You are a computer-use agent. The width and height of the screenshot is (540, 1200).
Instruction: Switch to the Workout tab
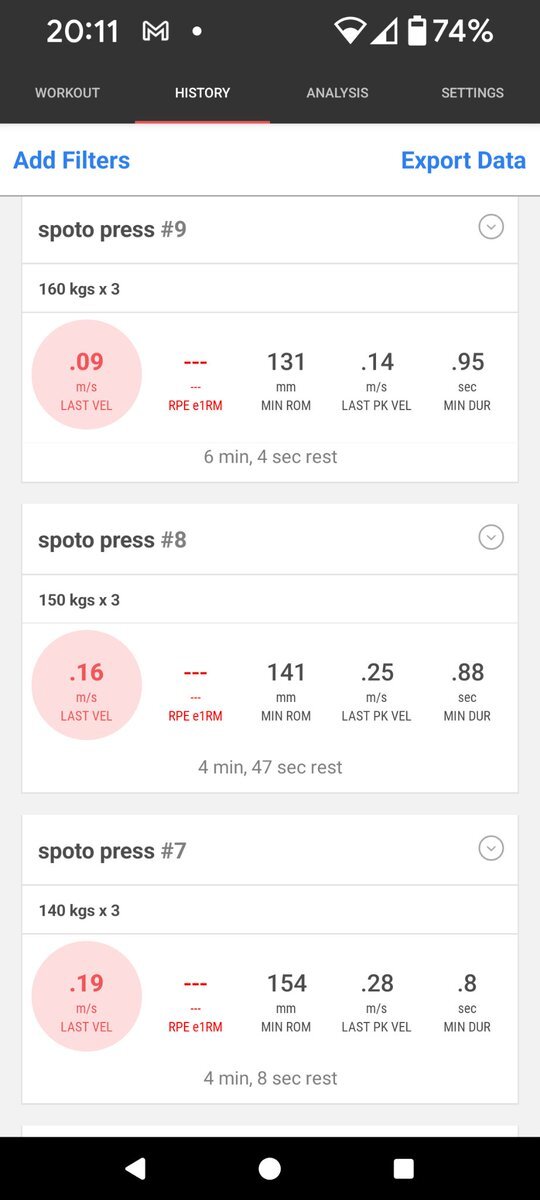67,93
